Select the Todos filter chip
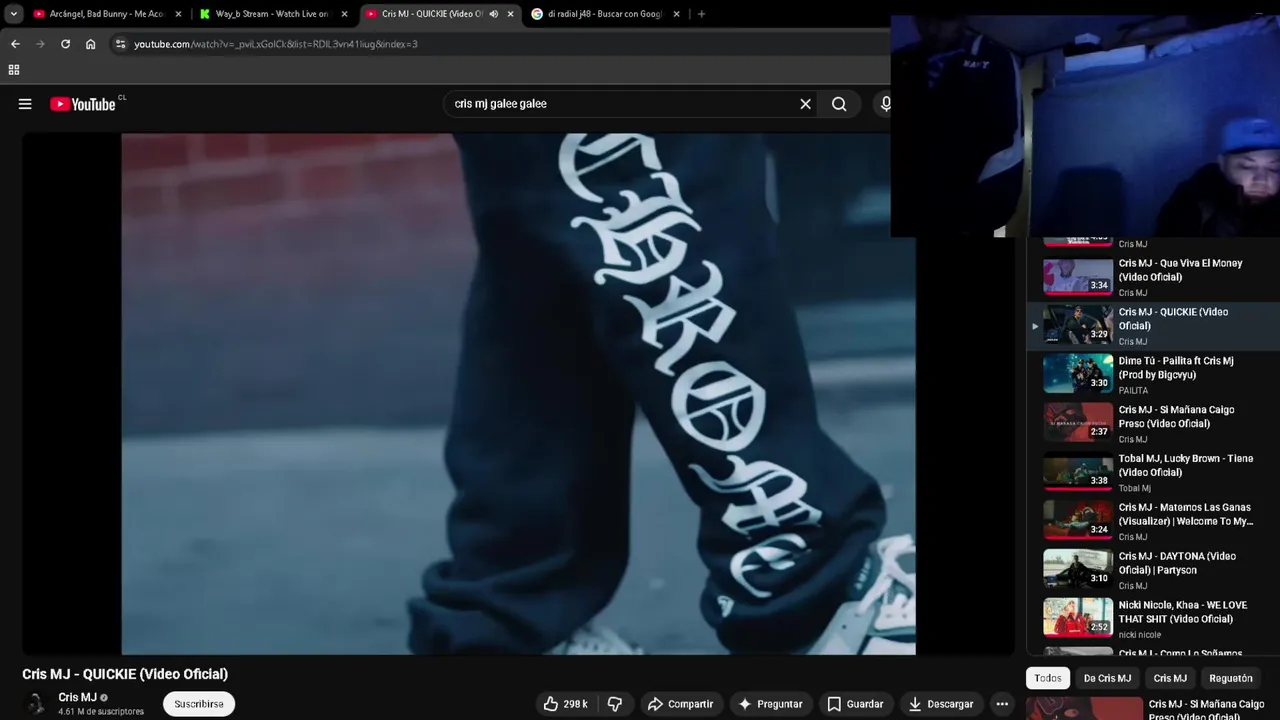Screen dimensions: 1280x720 pos(1048,678)
